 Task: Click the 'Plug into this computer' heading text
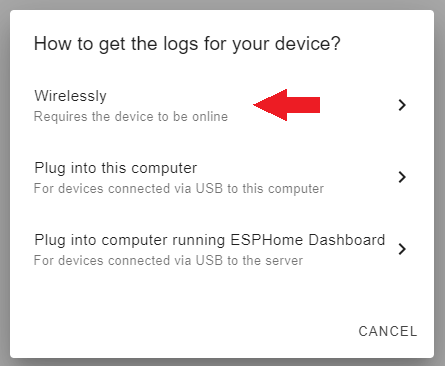tap(116, 168)
